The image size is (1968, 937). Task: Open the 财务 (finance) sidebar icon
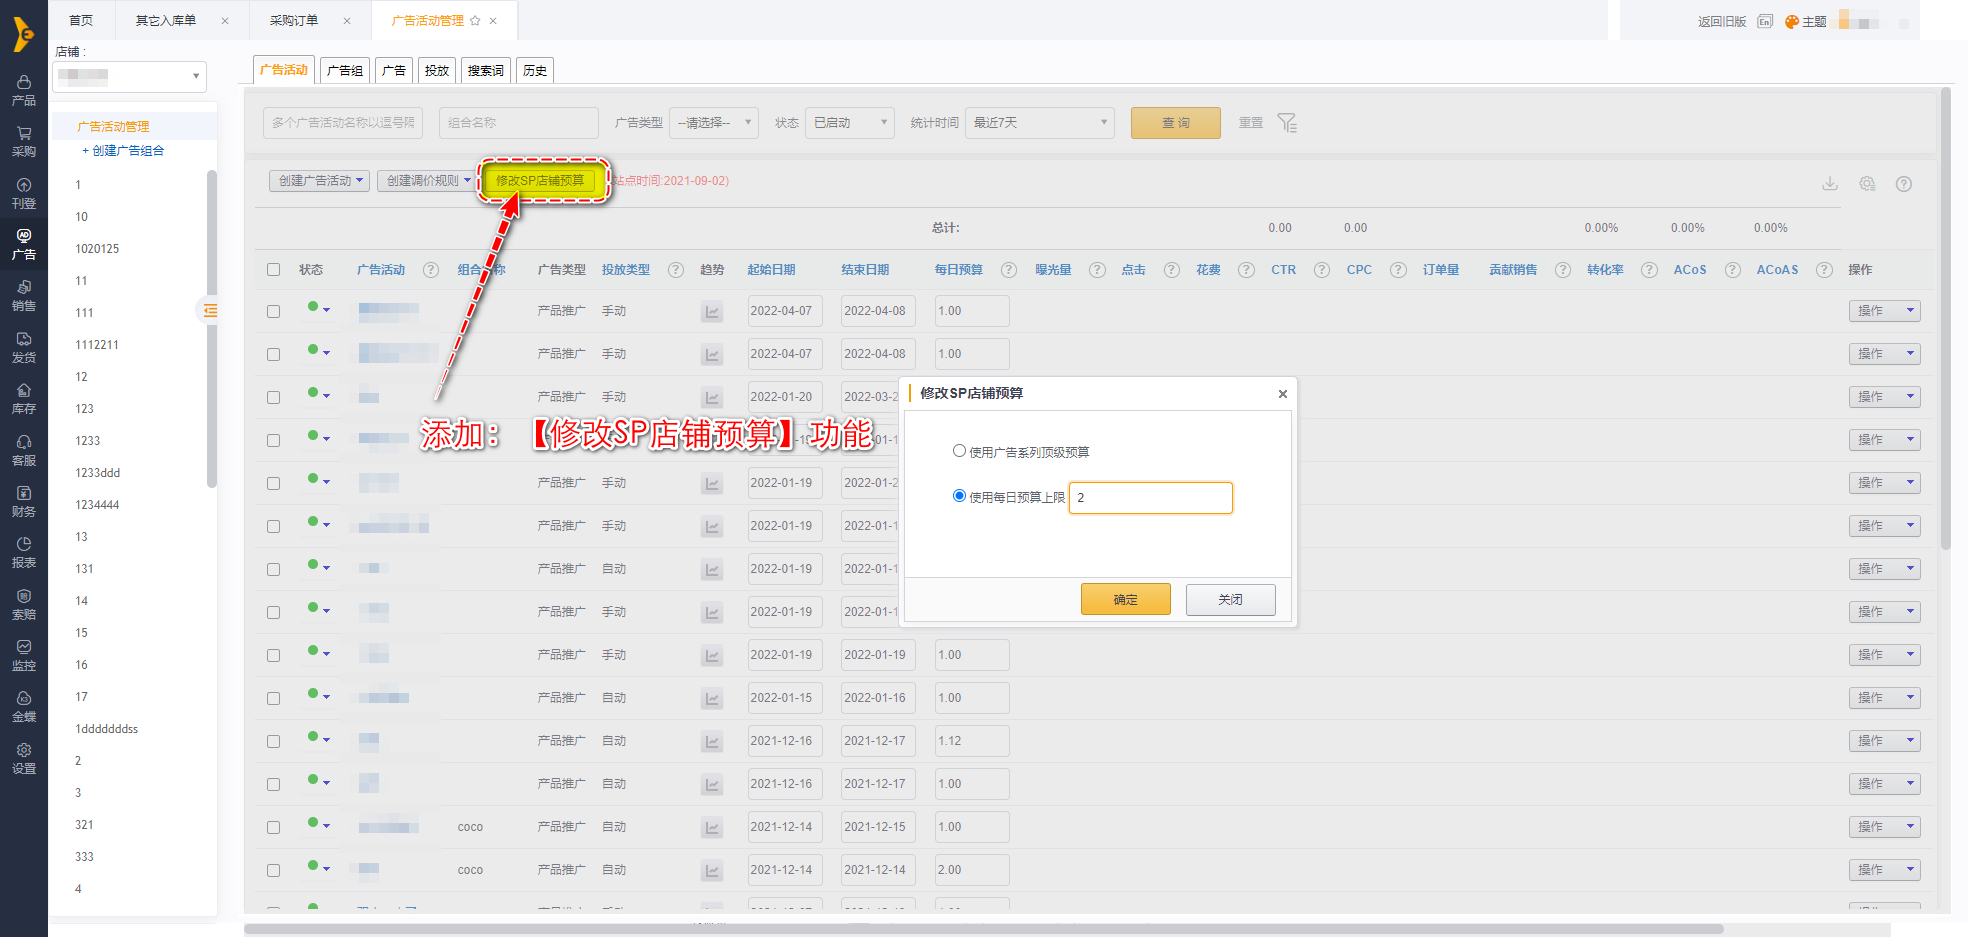(x=24, y=501)
